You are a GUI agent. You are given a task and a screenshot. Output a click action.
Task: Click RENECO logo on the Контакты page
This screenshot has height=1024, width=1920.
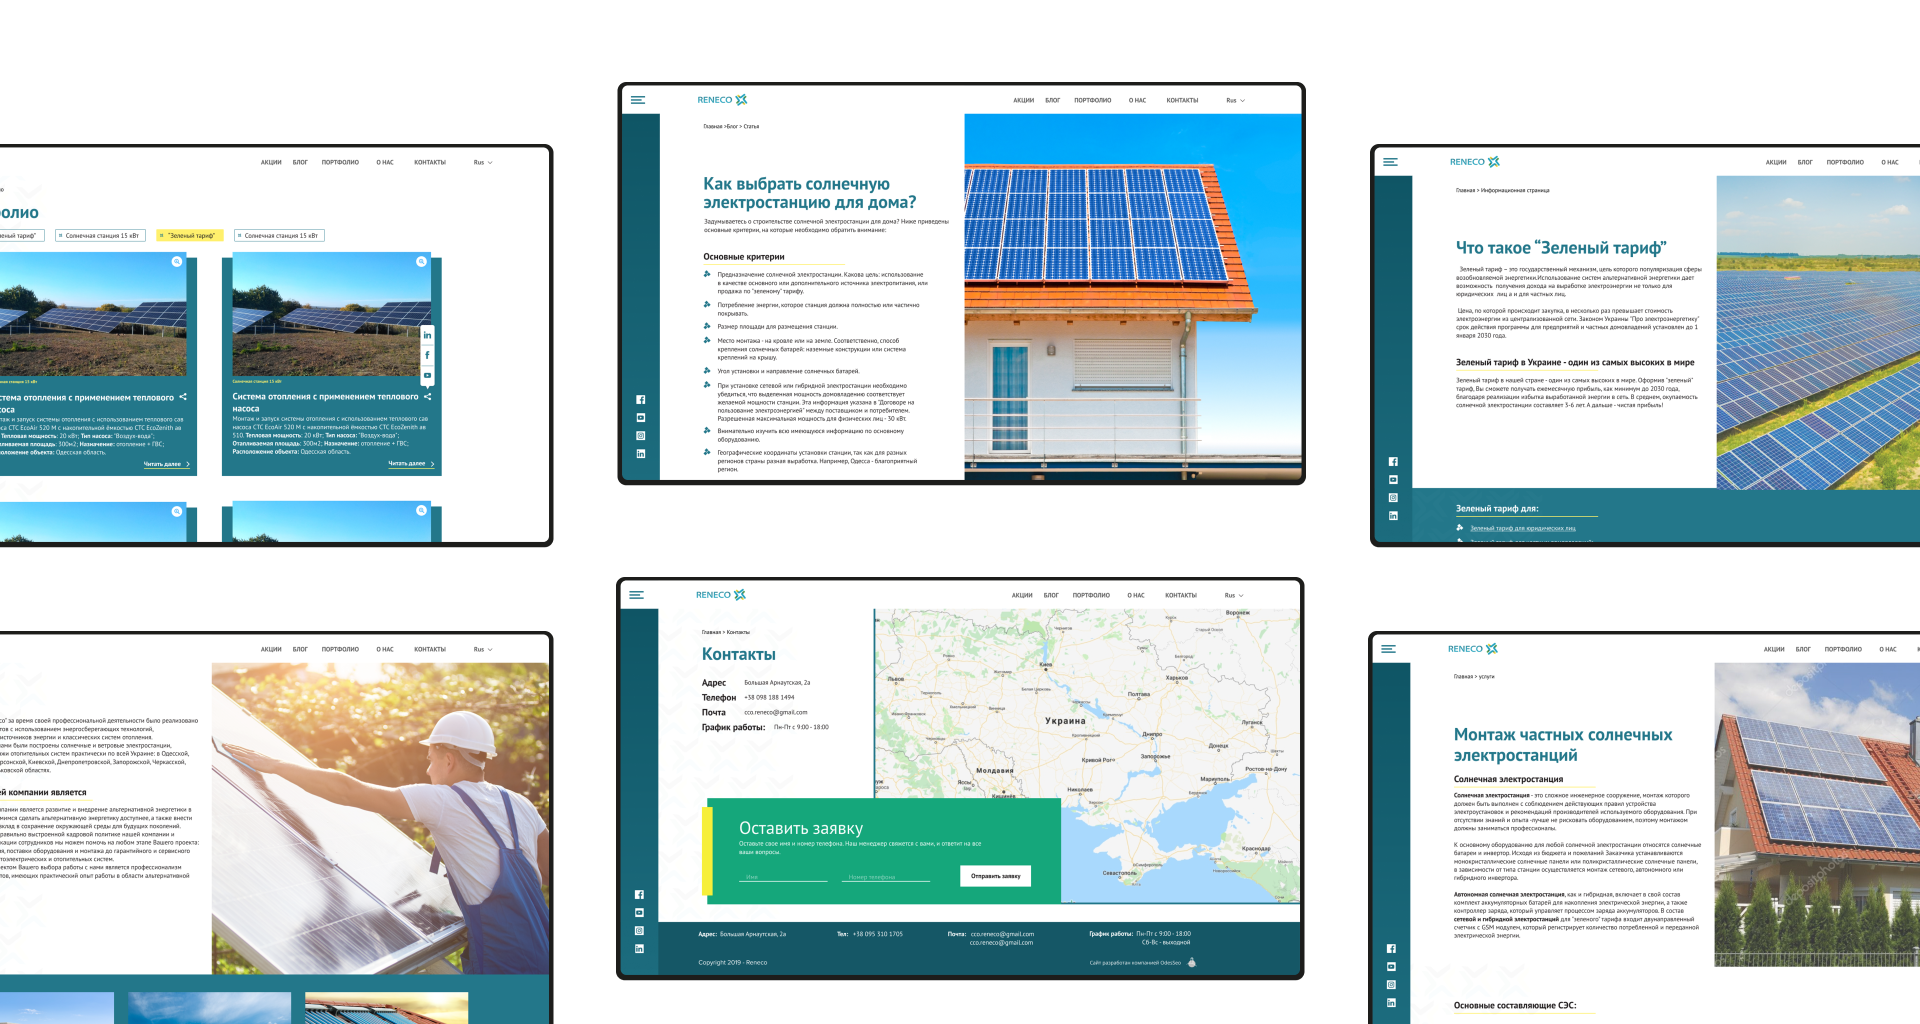(720, 595)
